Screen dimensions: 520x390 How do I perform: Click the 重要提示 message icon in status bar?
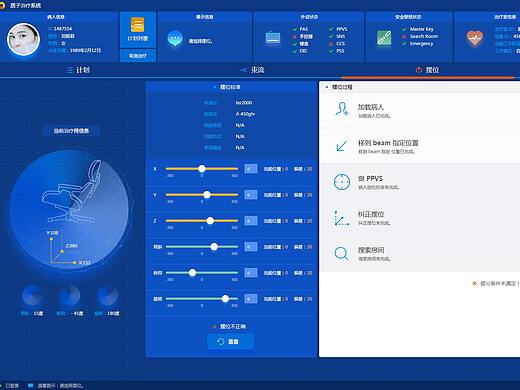(x=31, y=386)
